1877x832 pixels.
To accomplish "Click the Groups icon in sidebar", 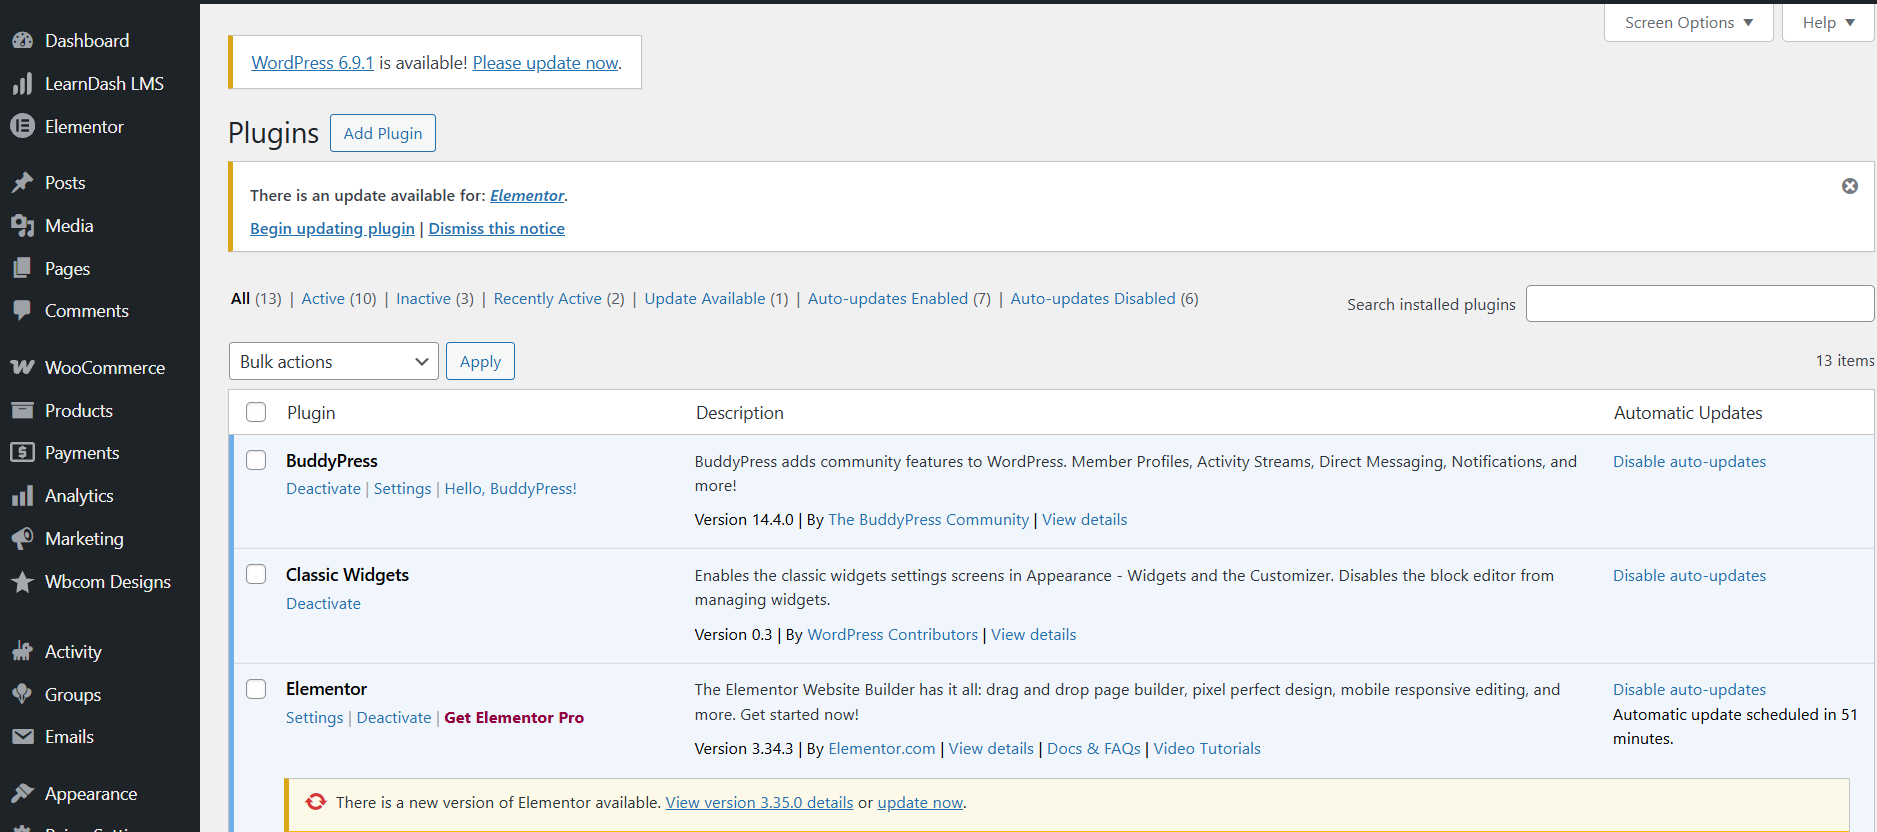I will pyautogui.click(x=22, y=695).
